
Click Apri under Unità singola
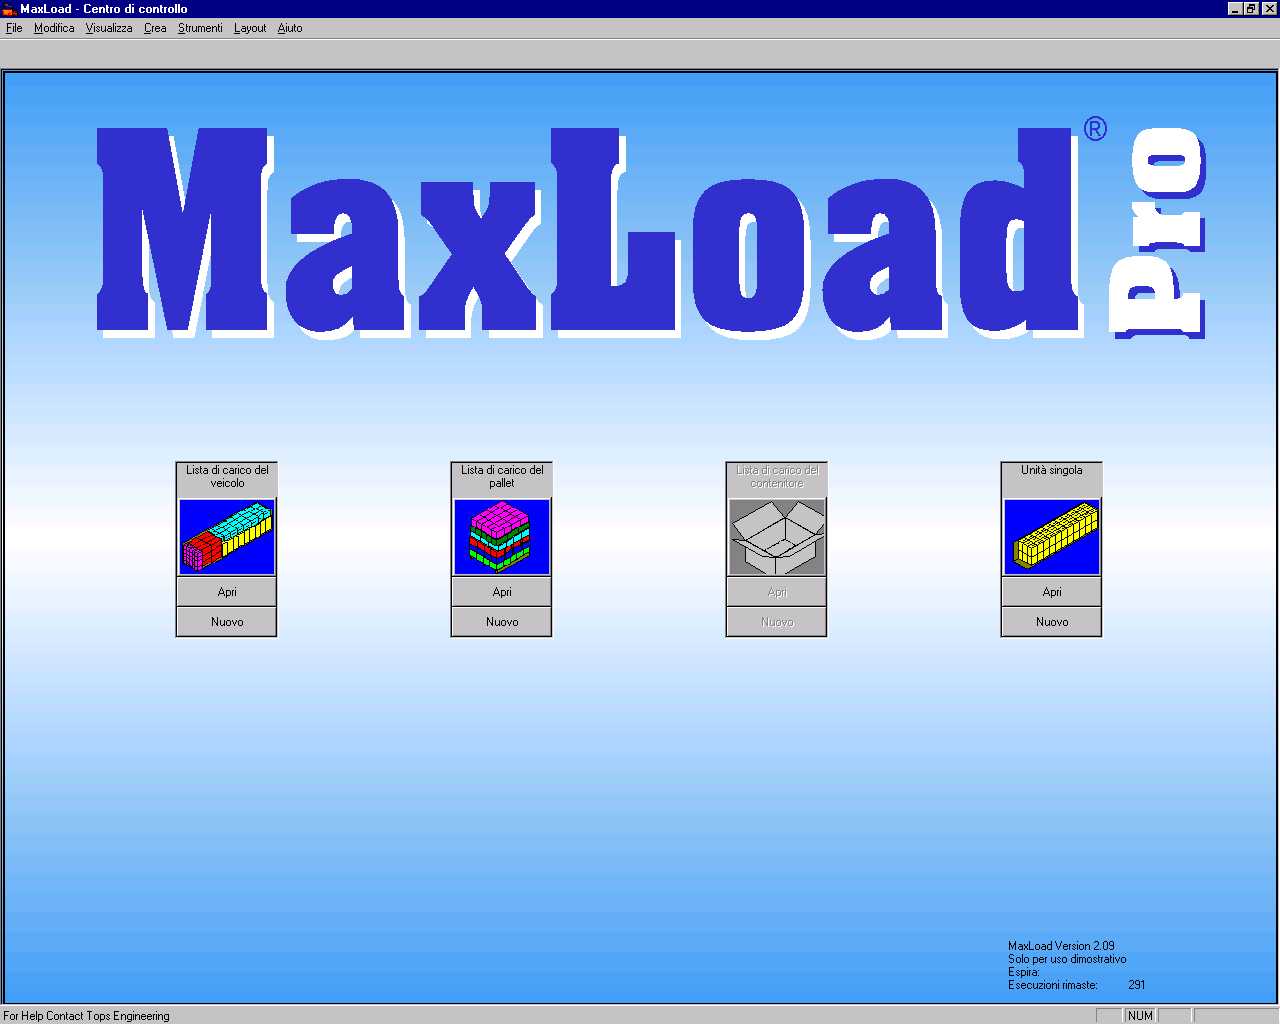point(1052,592)
